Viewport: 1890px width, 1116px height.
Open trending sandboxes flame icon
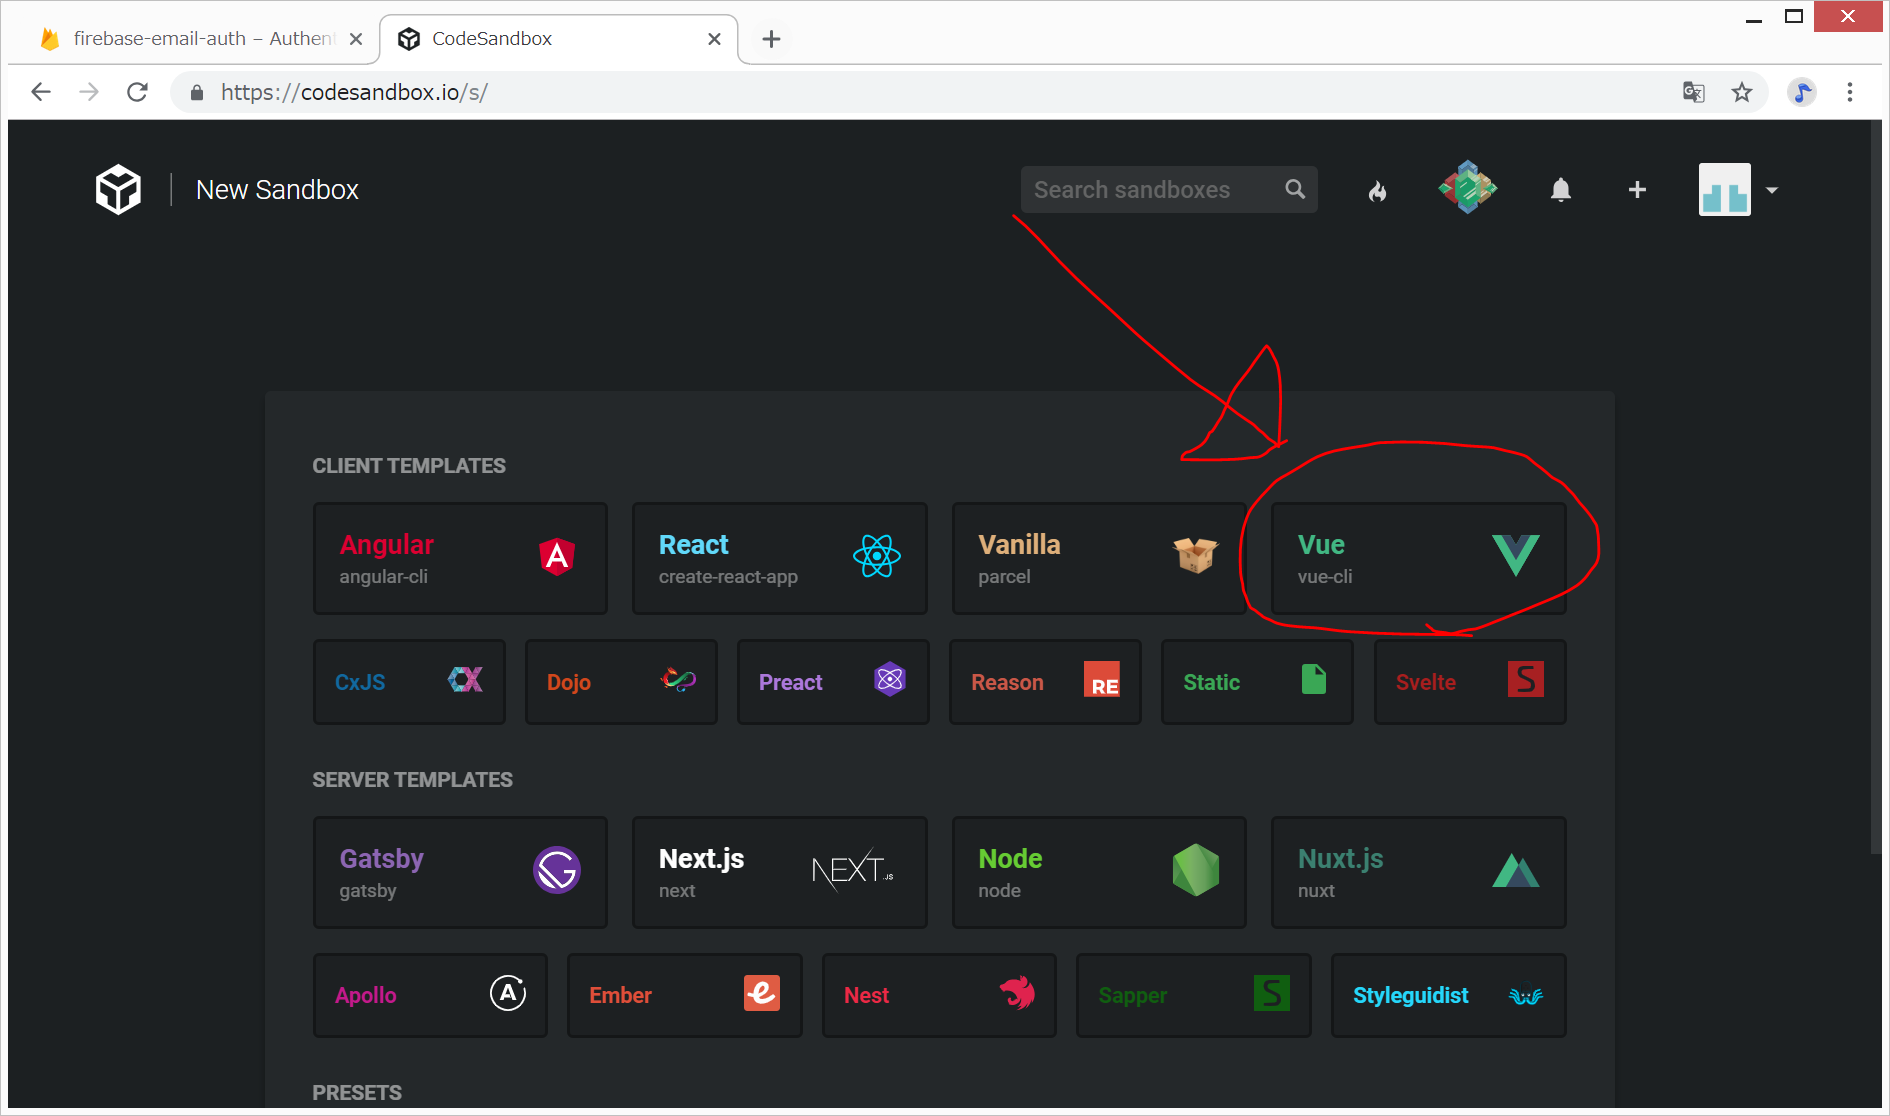click(x=1378, y=190)
